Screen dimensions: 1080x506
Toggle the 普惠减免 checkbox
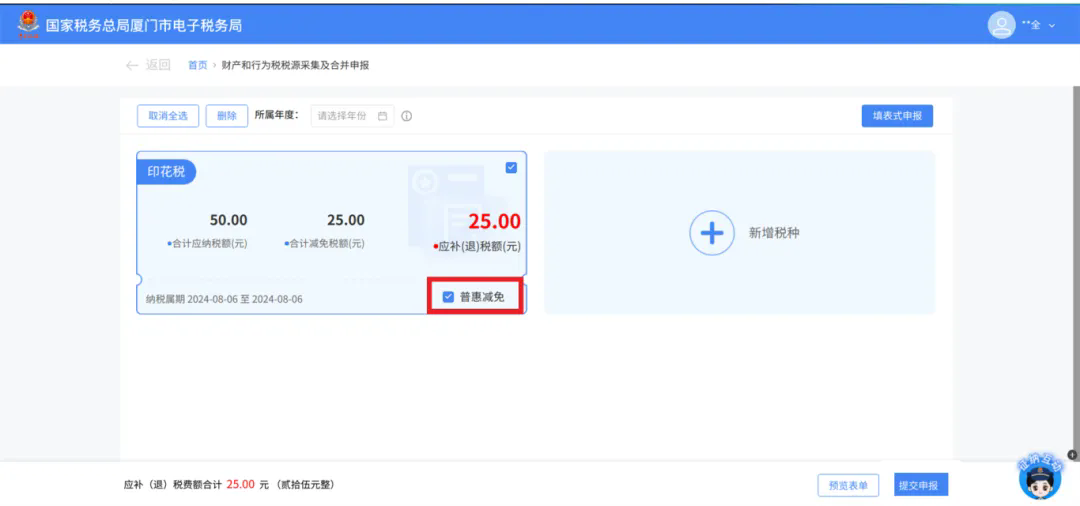coord(448,297)
